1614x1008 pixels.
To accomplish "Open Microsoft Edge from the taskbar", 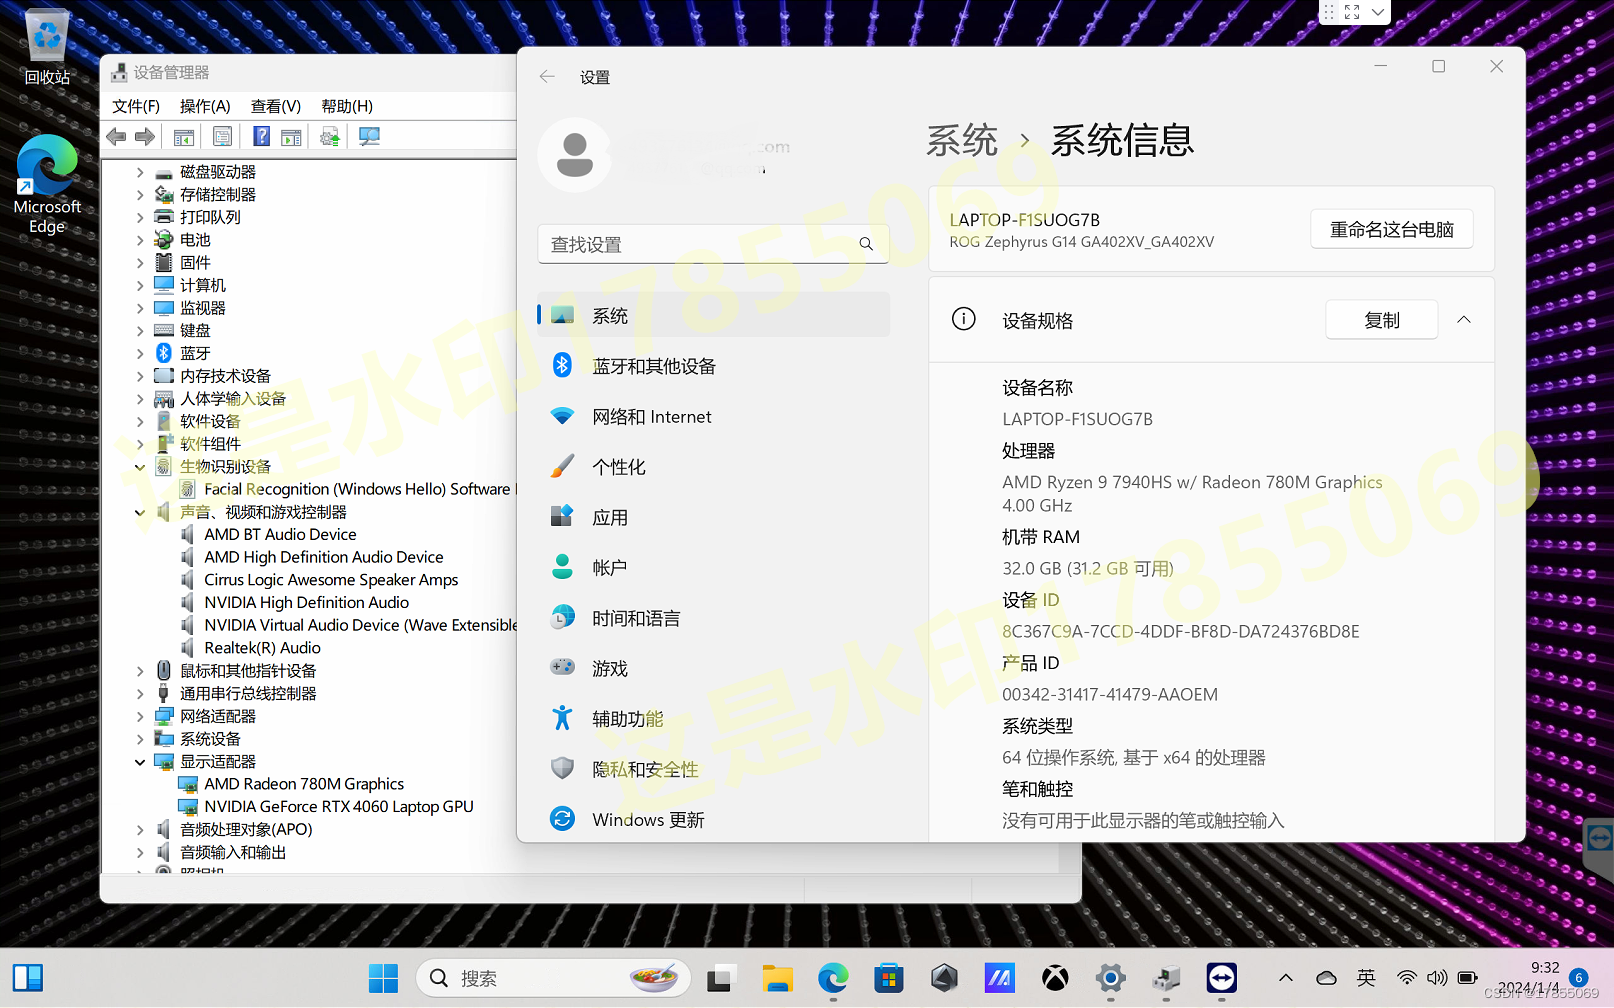I will (833, 978).
